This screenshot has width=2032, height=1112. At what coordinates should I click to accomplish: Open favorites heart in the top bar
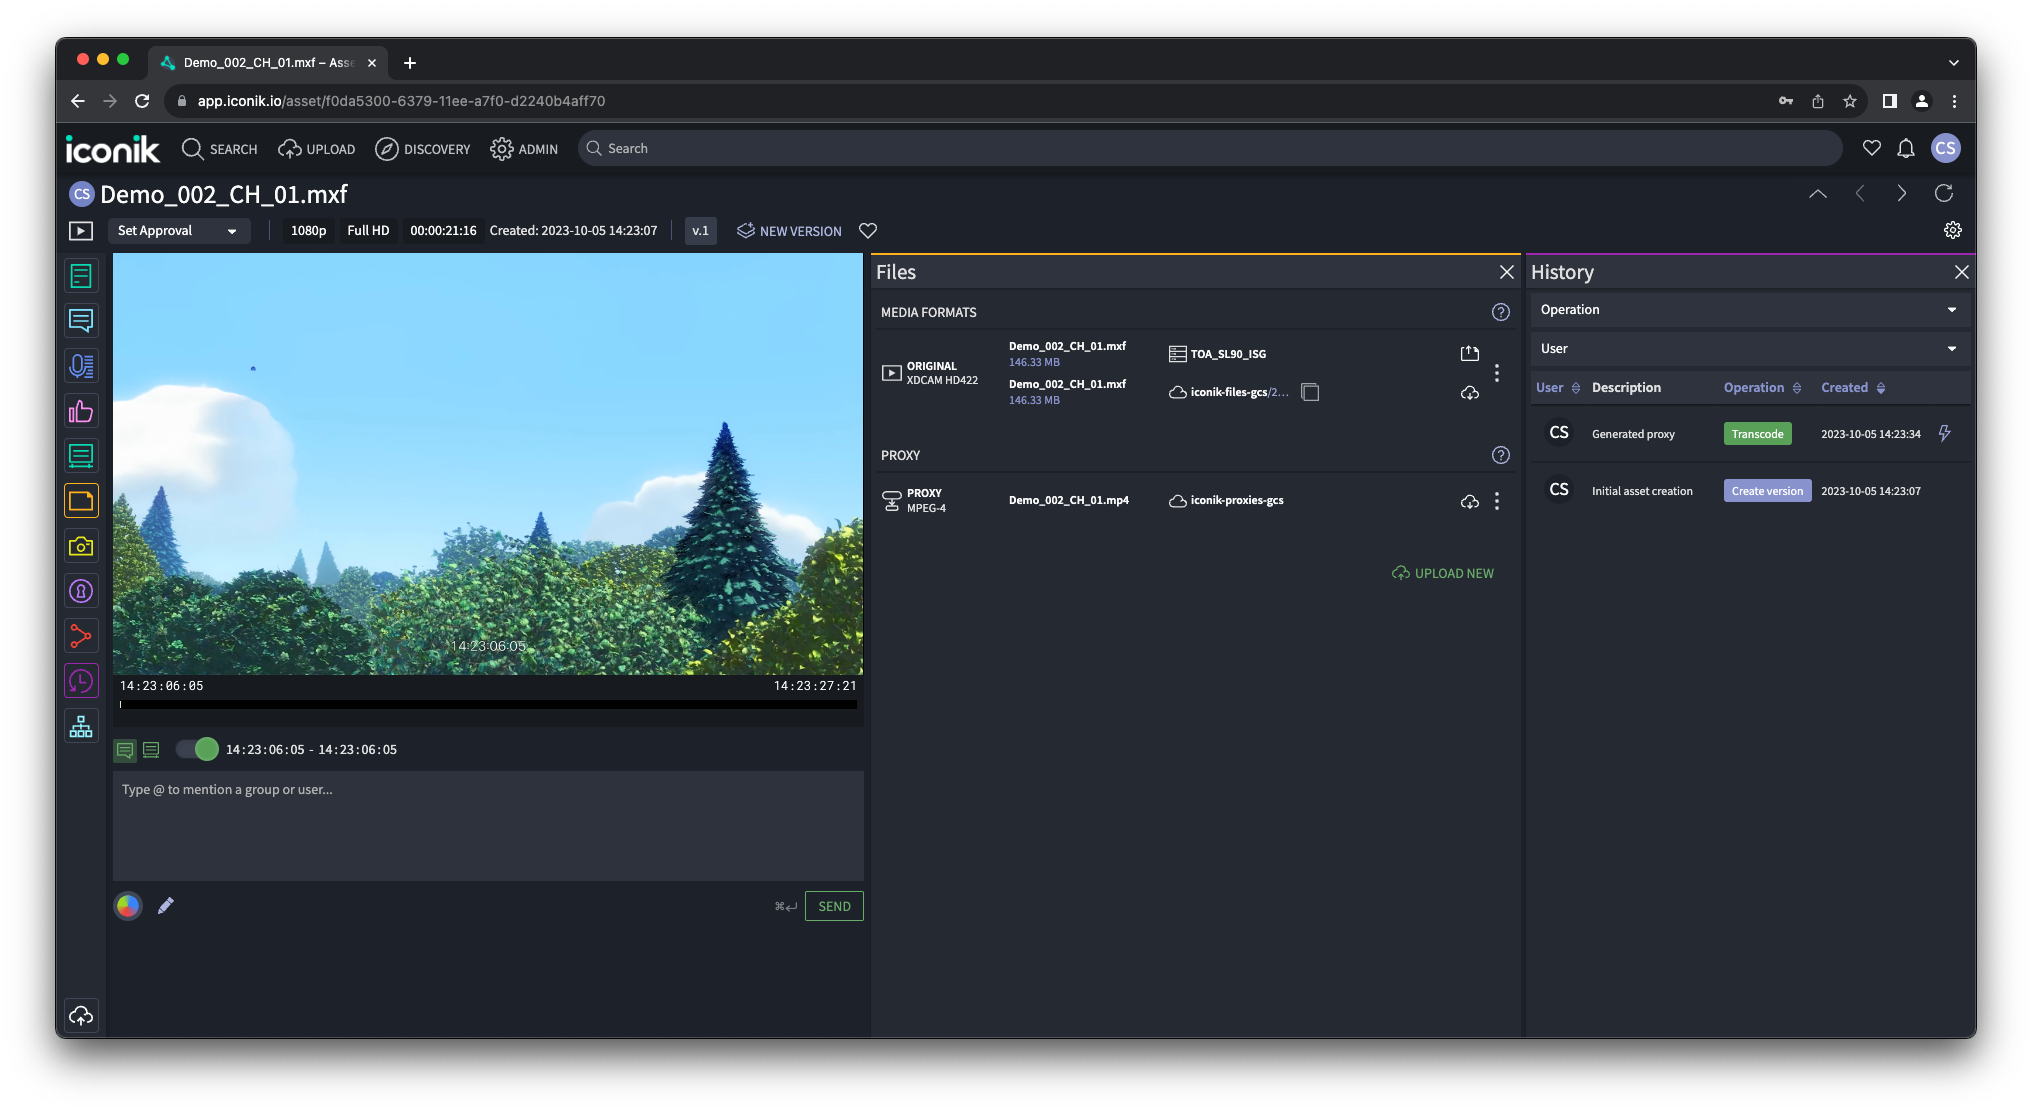pyautogui.click(x=1872, y=148)
